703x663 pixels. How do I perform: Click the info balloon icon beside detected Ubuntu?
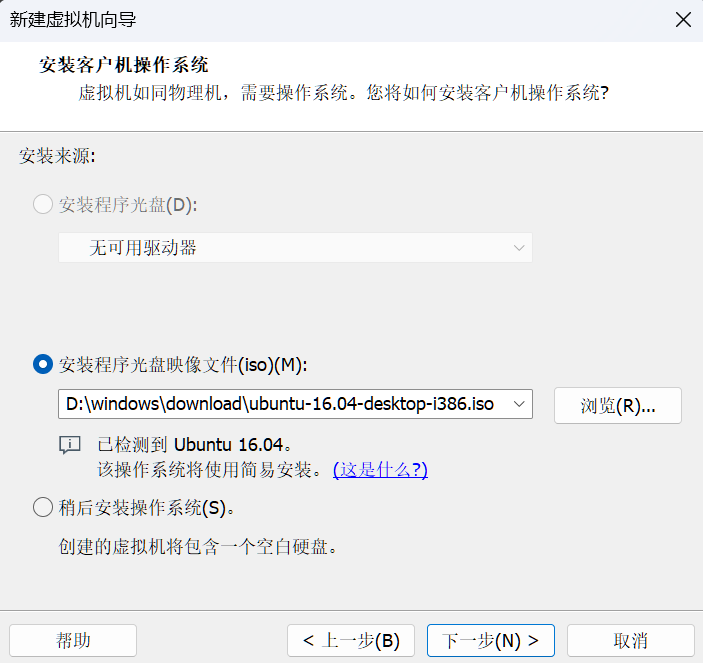pos(70,445)
